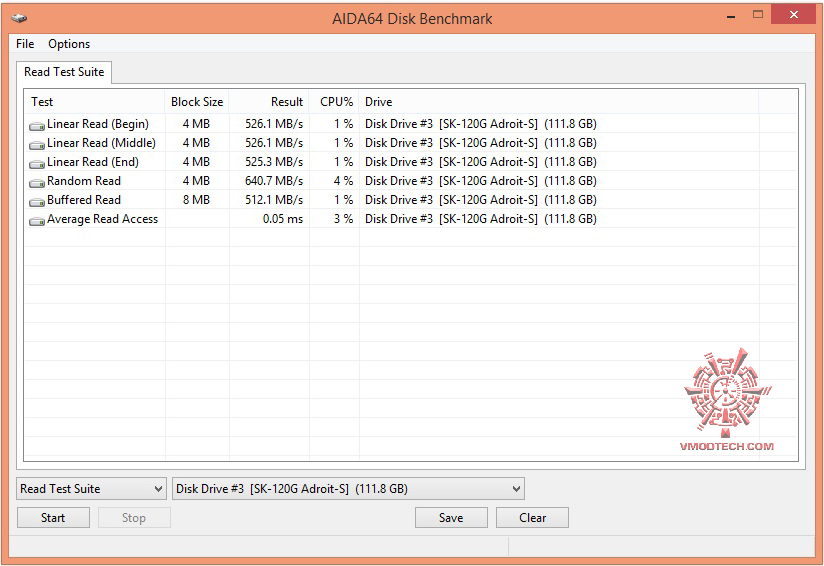The height and width of the screenshot is (566, 824).
Task: Click the 525.3 MB/s result value
Action: point(274,162)
